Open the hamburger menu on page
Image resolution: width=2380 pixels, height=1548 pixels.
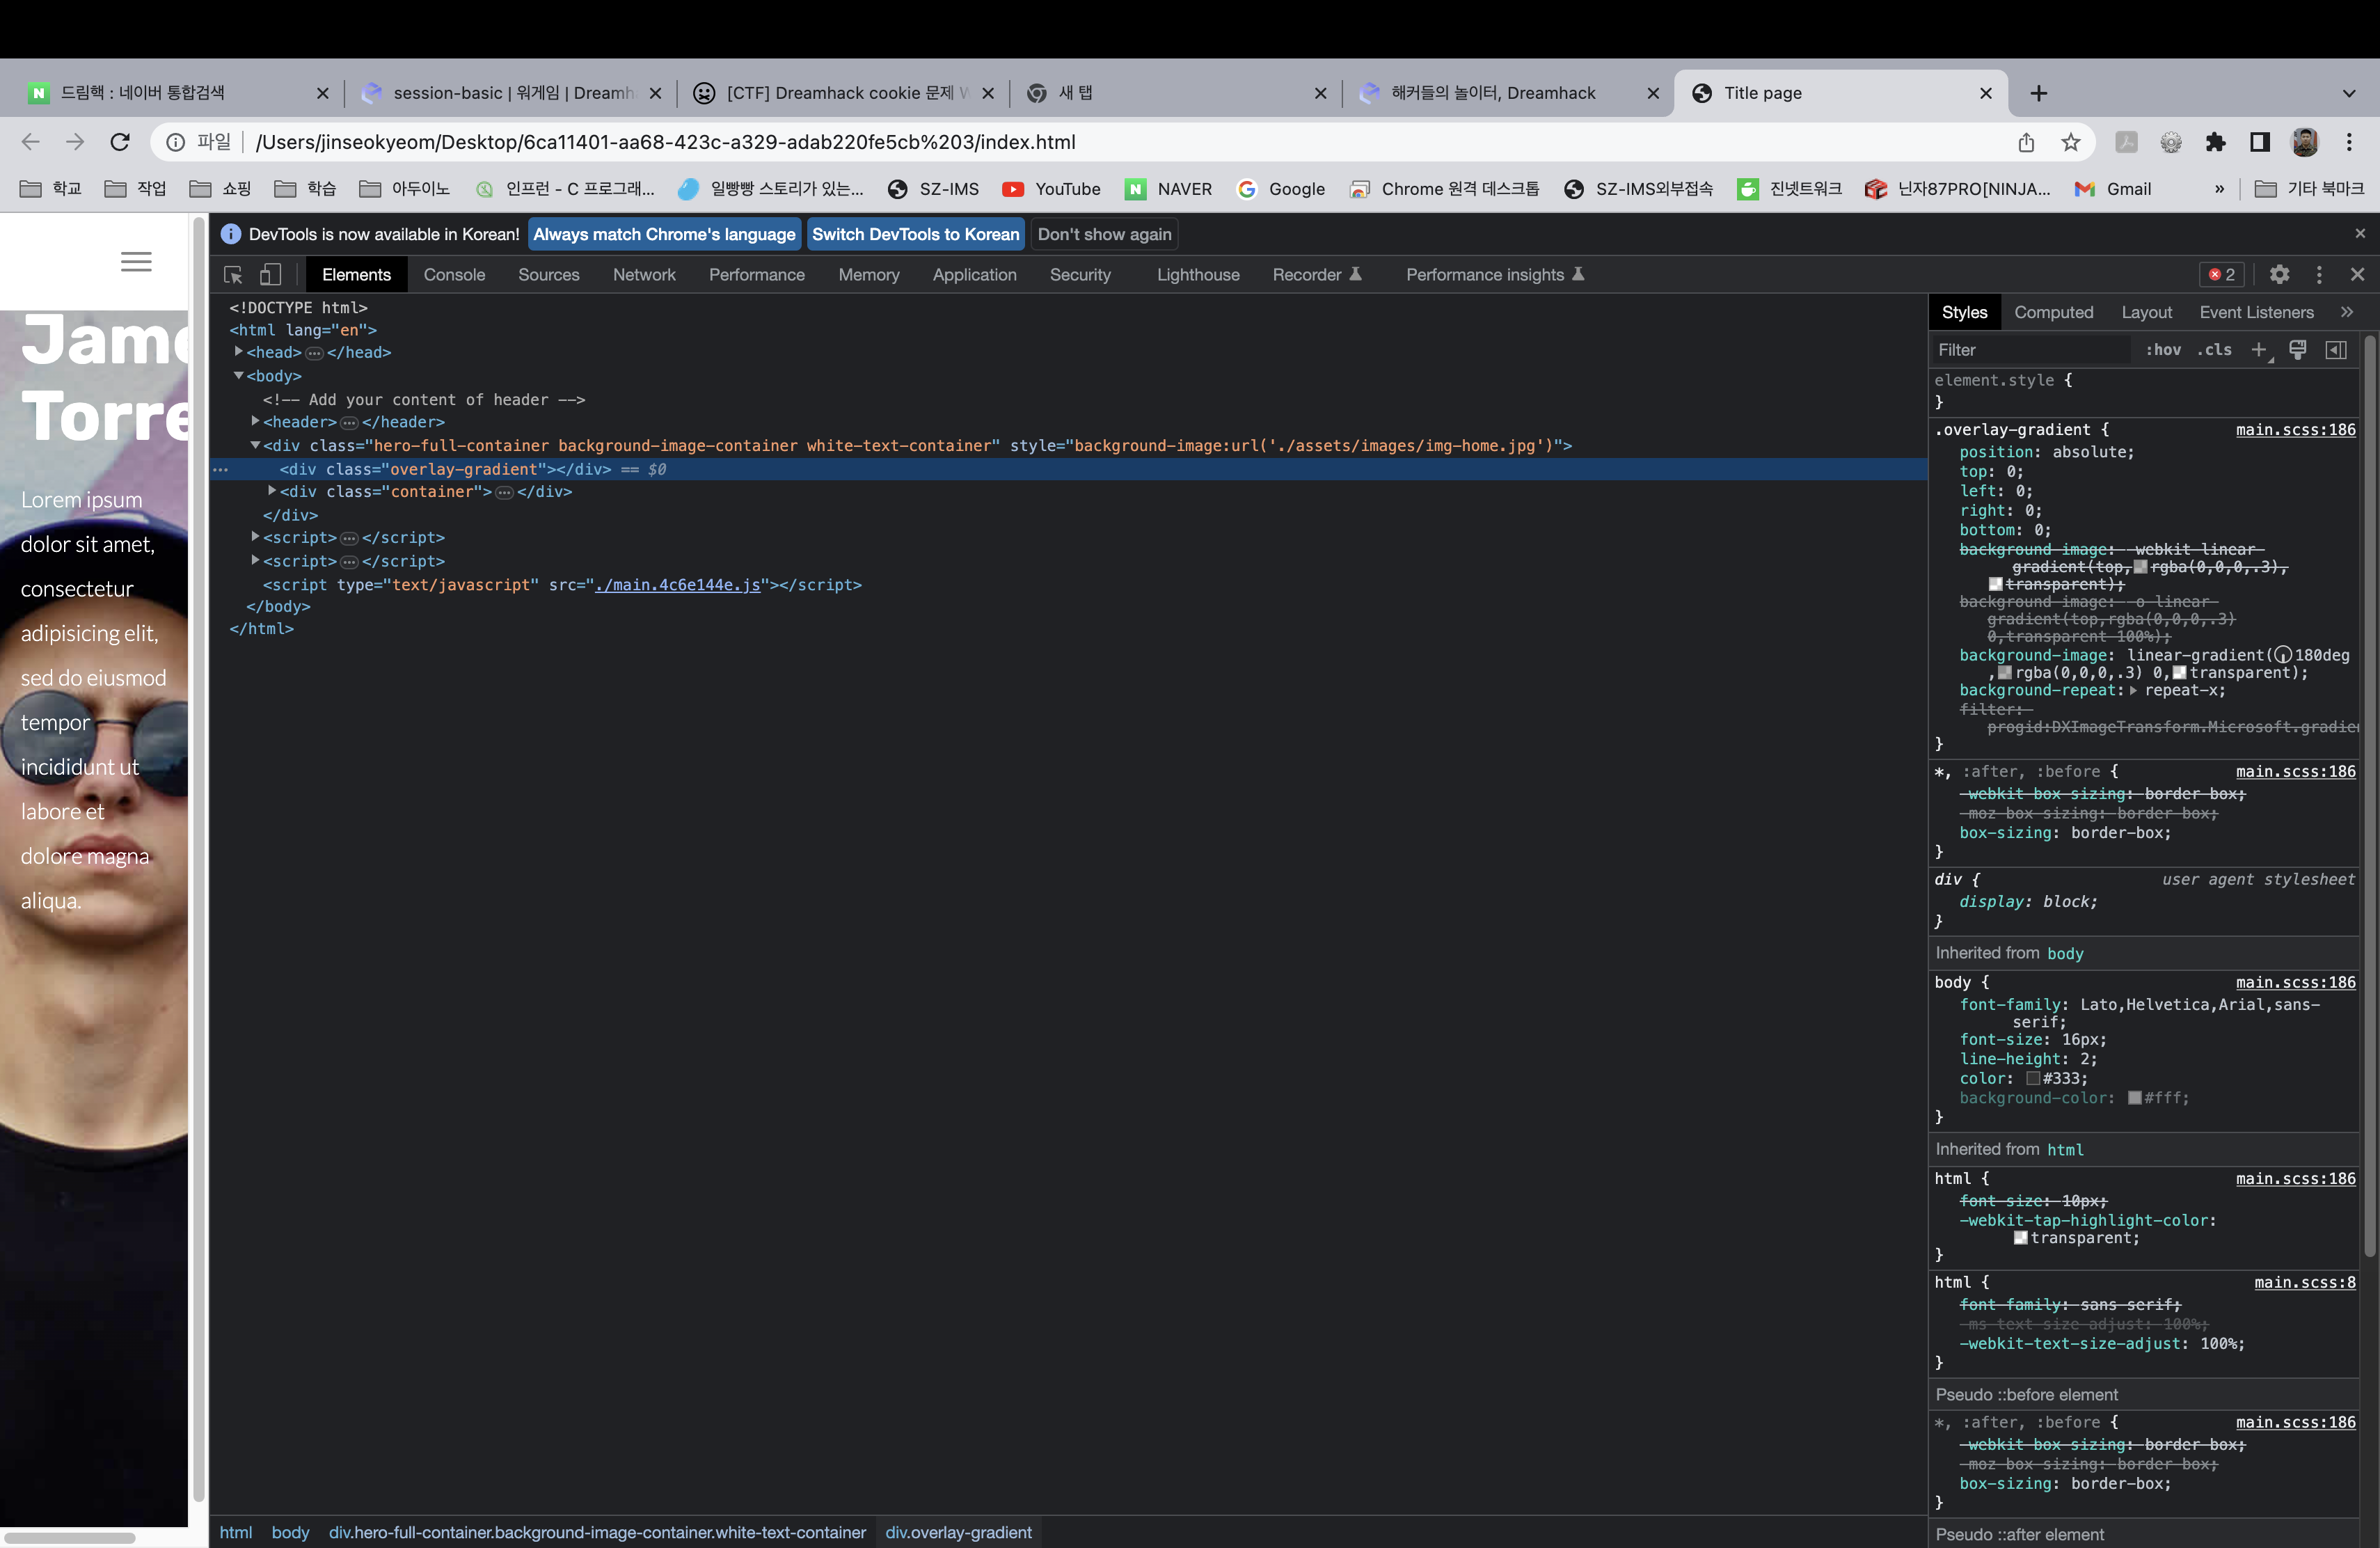pyautogui.click(x=136, y=262)
